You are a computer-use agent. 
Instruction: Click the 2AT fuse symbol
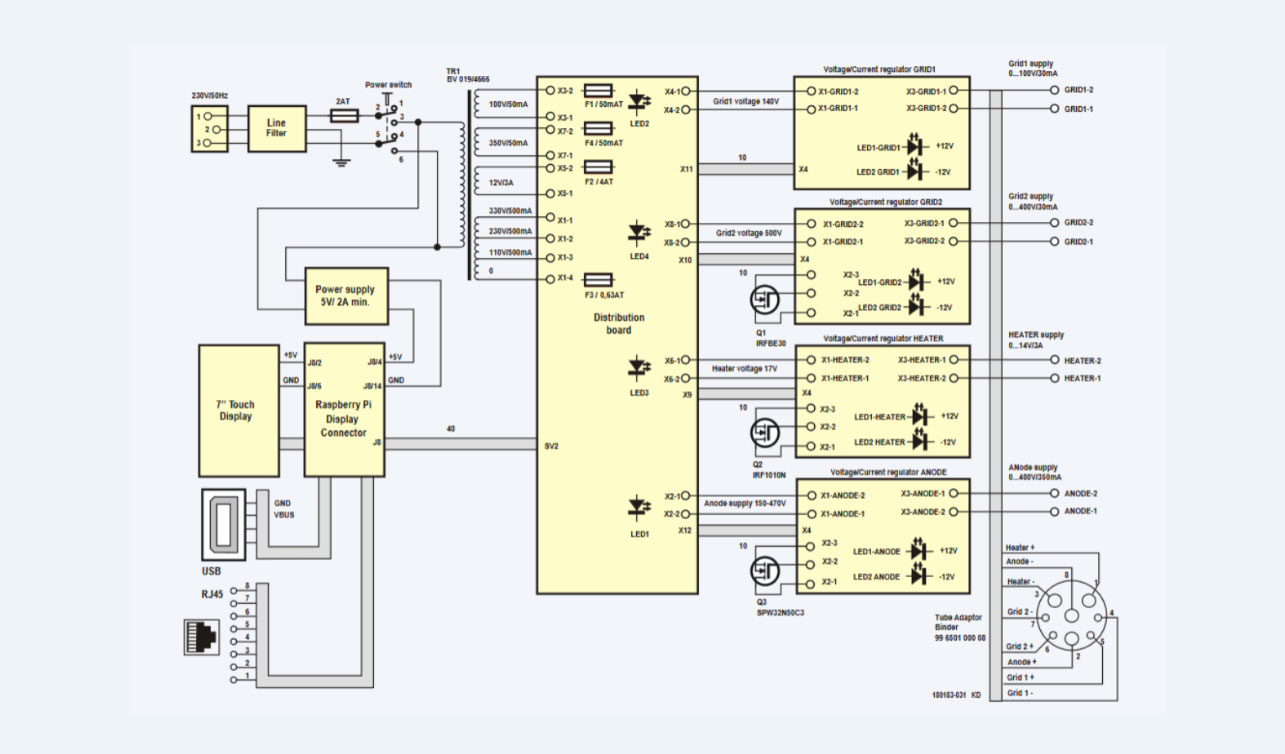[342, 117]
